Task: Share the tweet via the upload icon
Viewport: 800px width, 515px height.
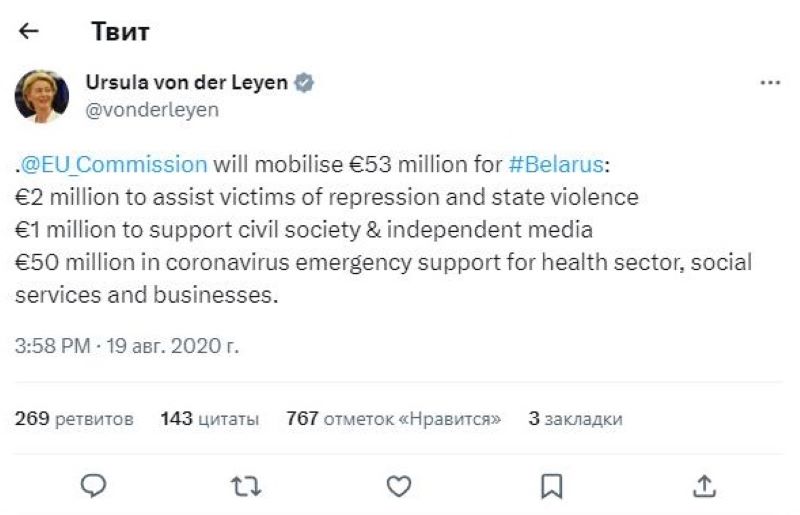Action: 705,486
